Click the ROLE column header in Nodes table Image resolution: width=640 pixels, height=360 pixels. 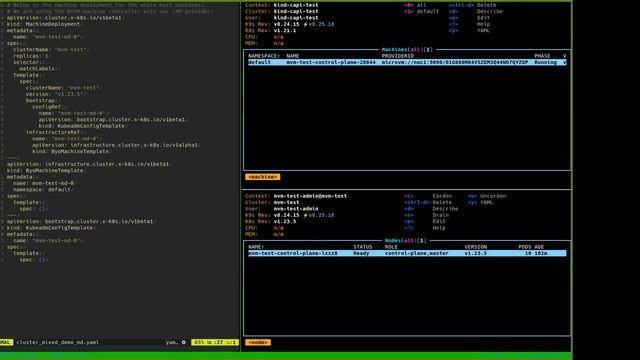point(391,247)
